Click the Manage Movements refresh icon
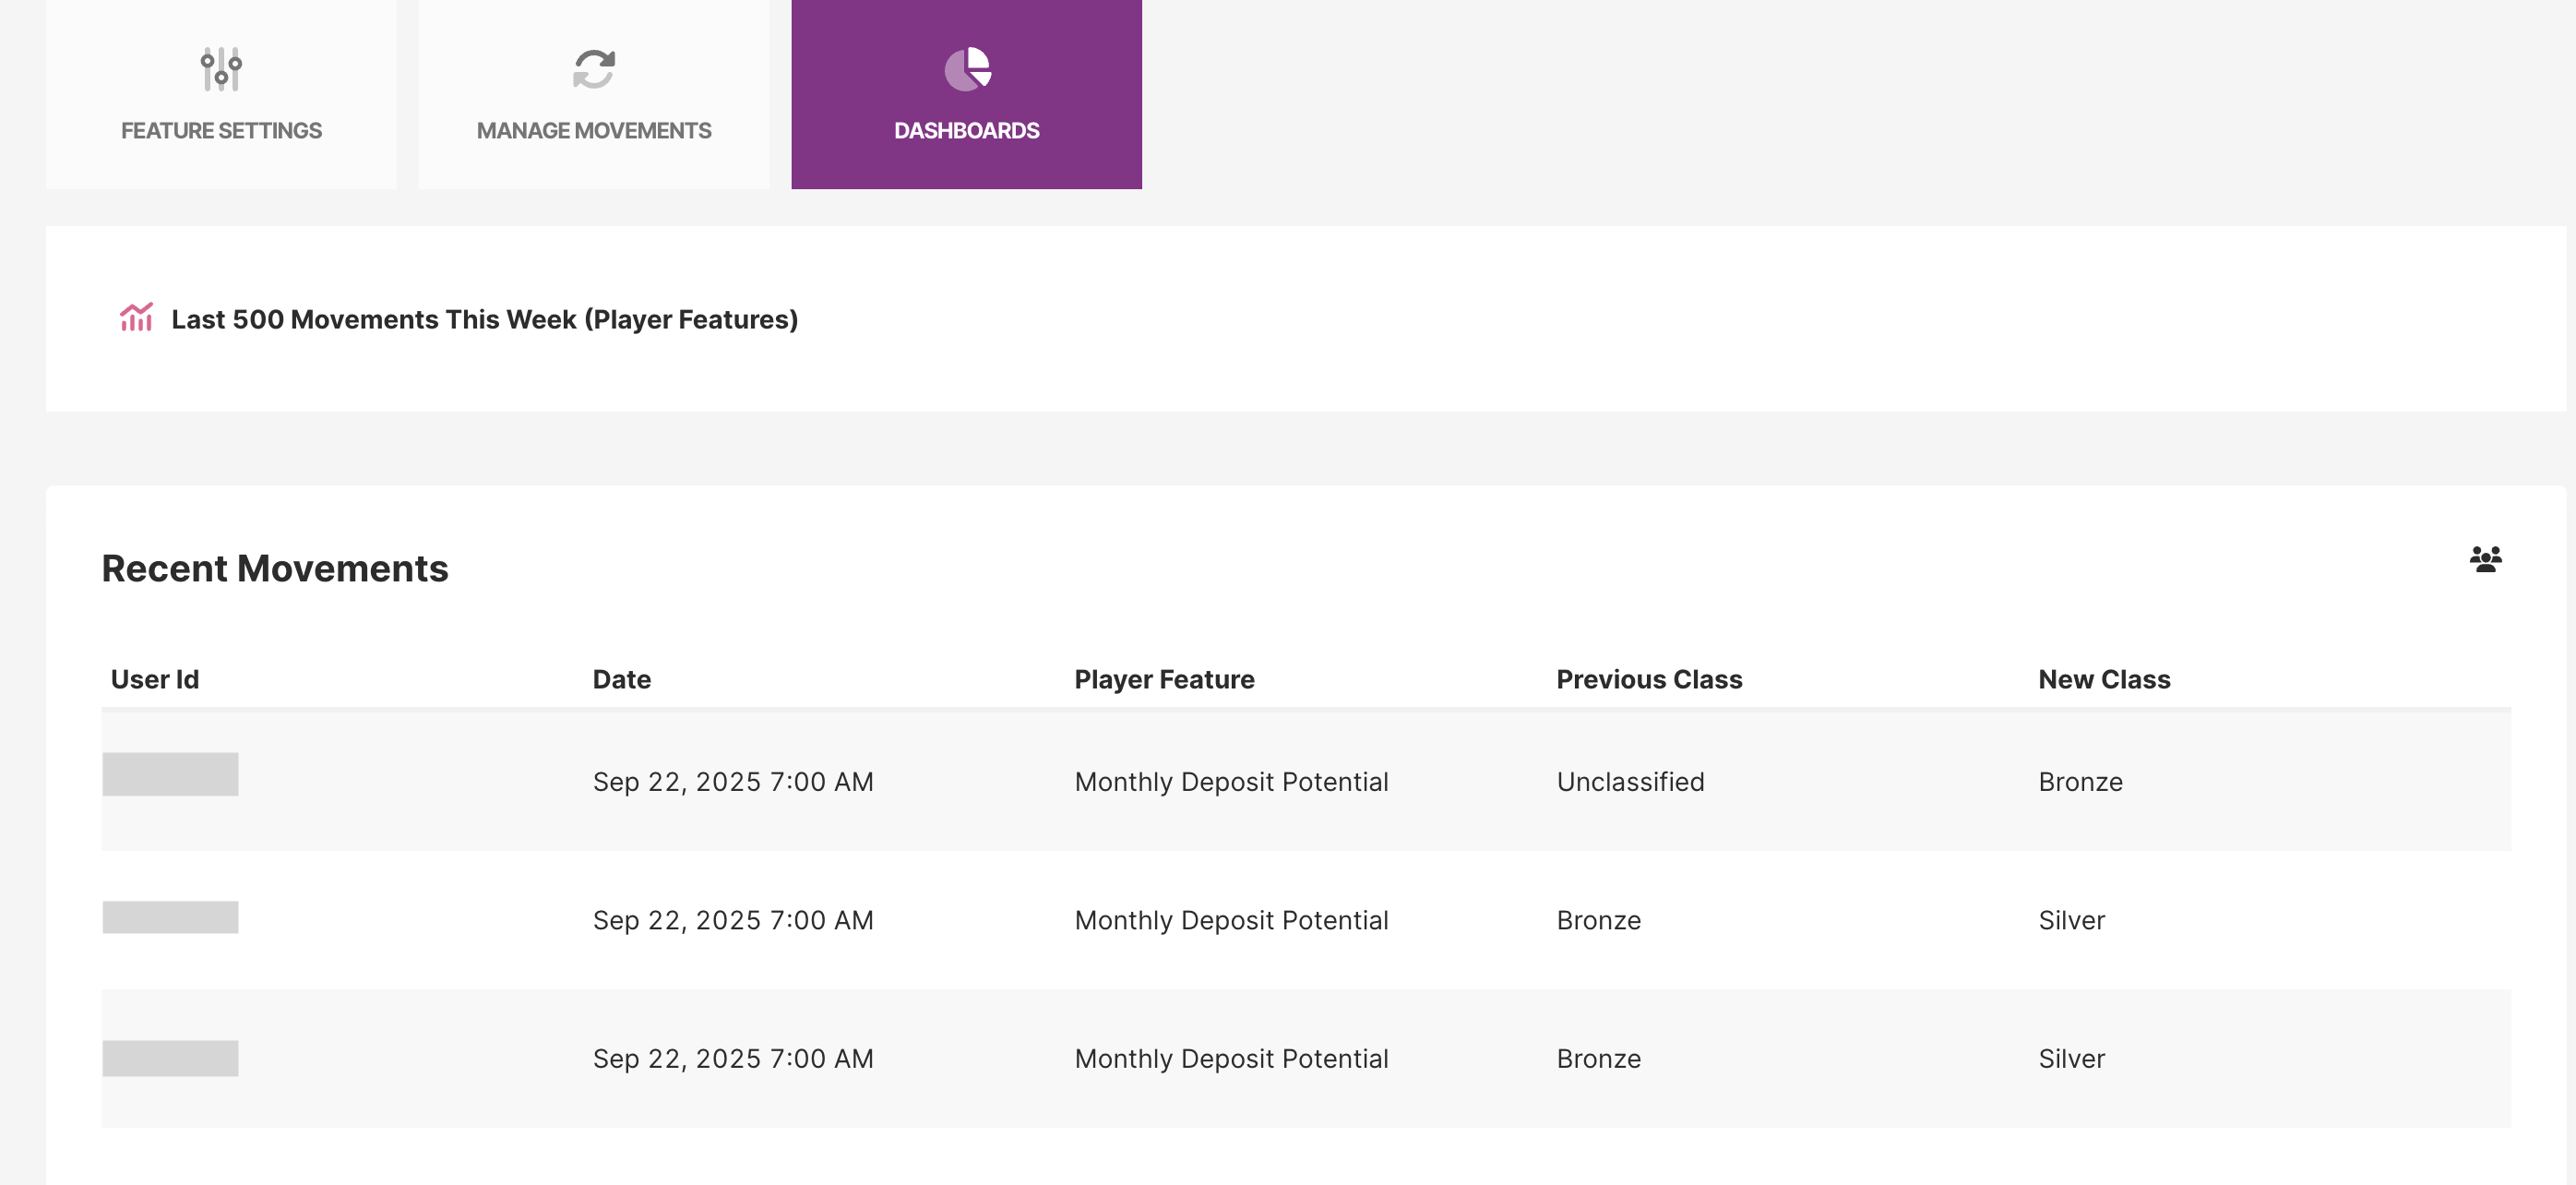This screenshot has width=2576, height=1185. [x=594, y=69]
